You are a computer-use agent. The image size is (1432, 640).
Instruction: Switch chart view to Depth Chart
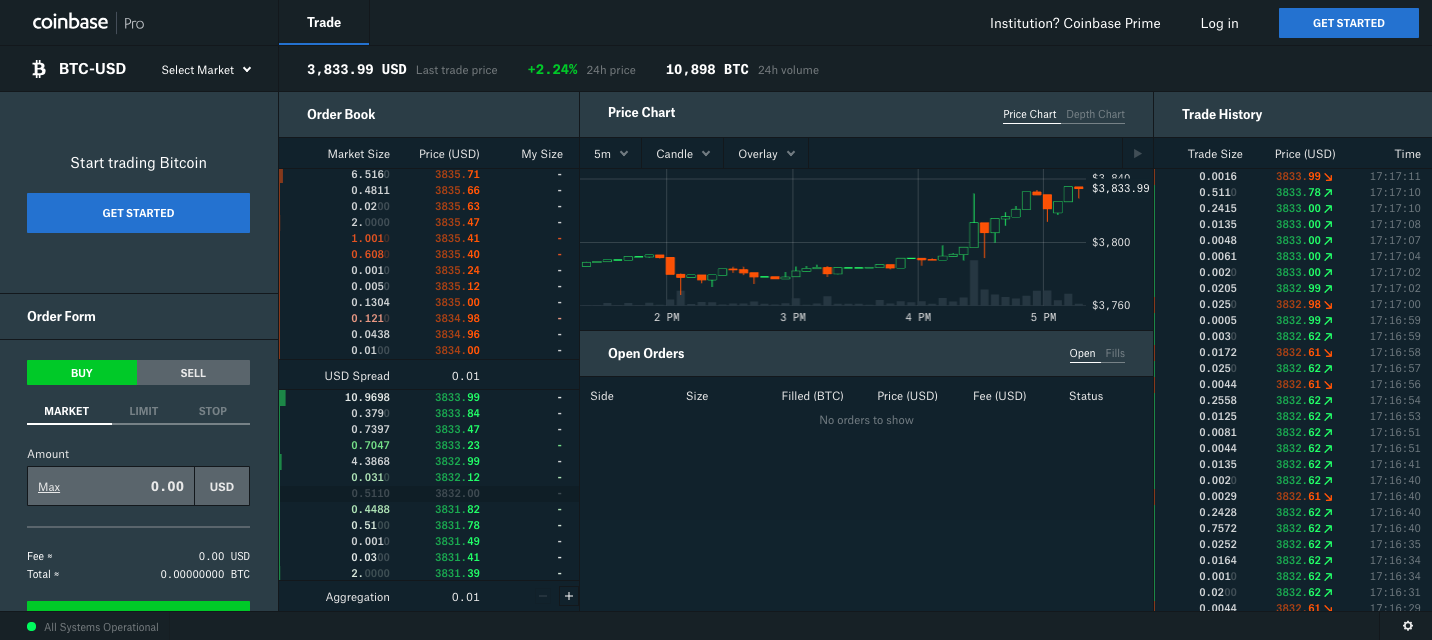pos(1095,114)
